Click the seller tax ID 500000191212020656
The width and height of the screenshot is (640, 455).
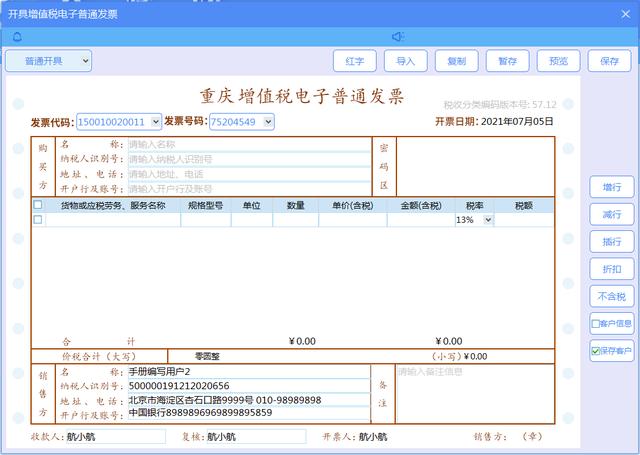[x=249, y=386]
